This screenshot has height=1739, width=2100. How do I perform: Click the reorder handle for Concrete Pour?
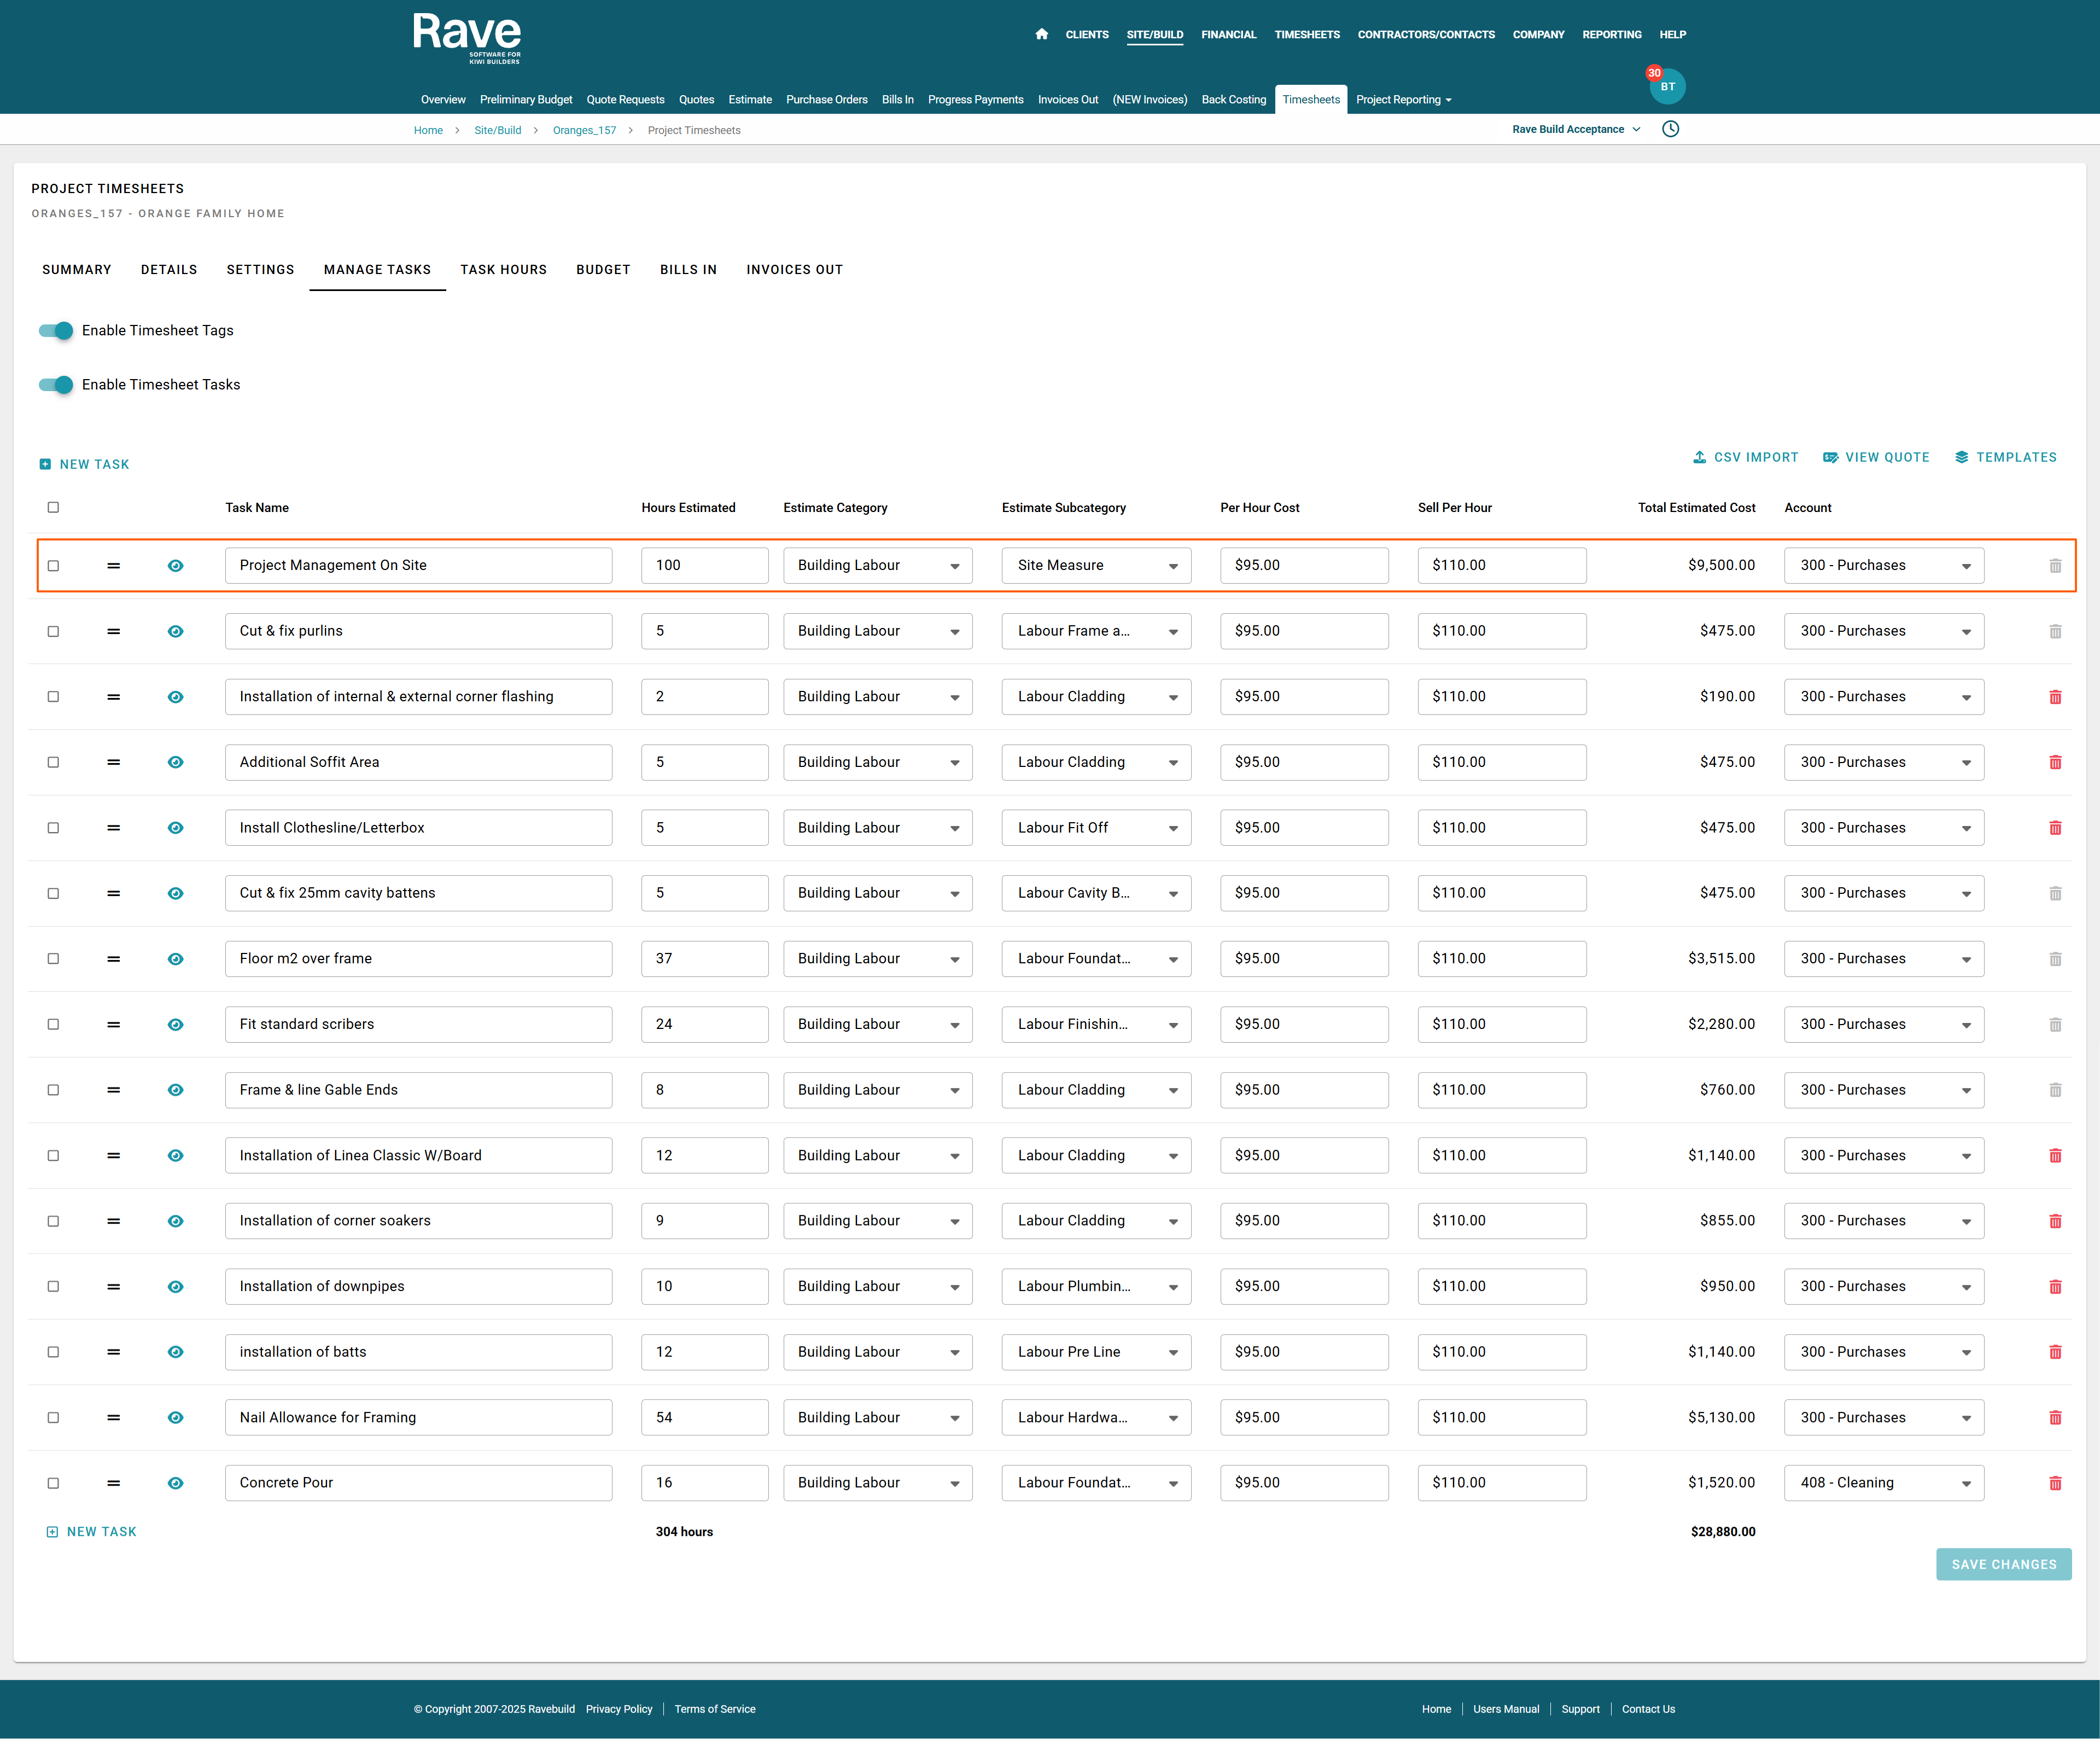tap(114, 1483)
